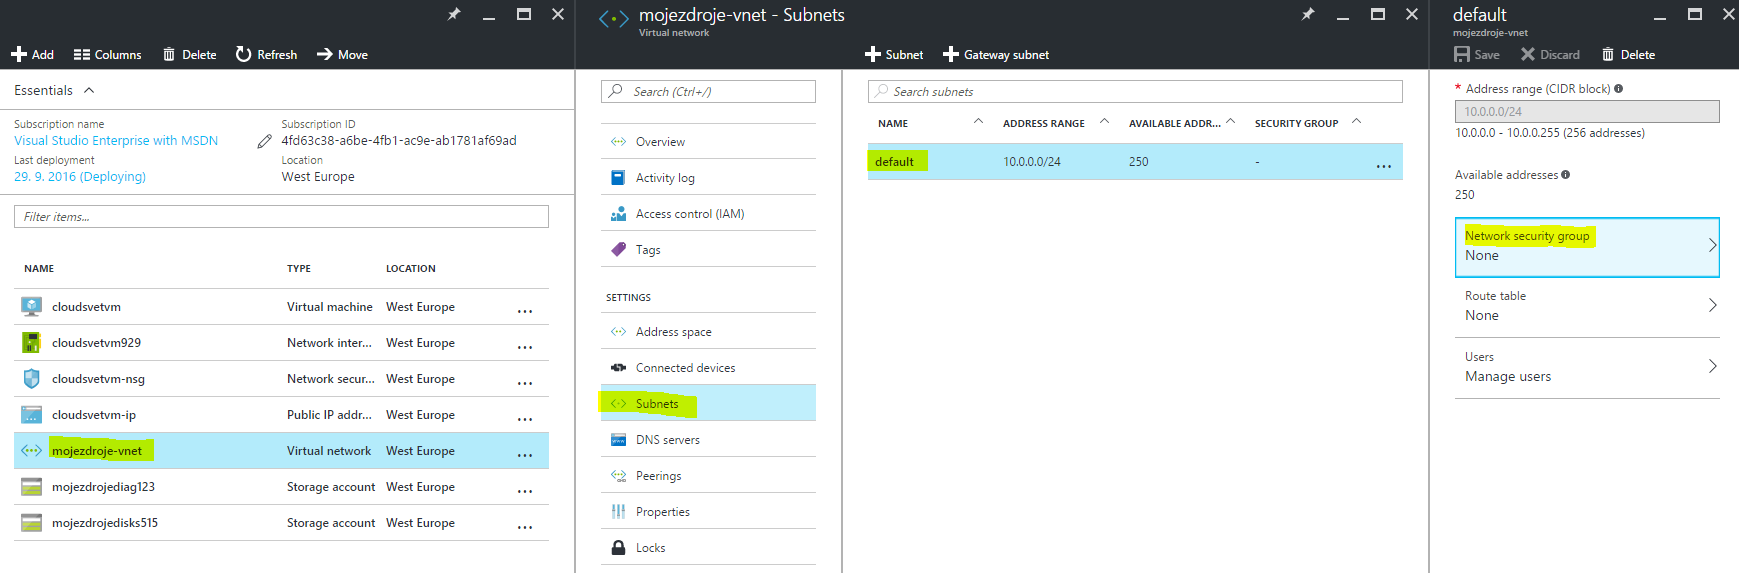Add a new Subnet
The height and width of the screenshot is (573, 1739).
[894, 54]
